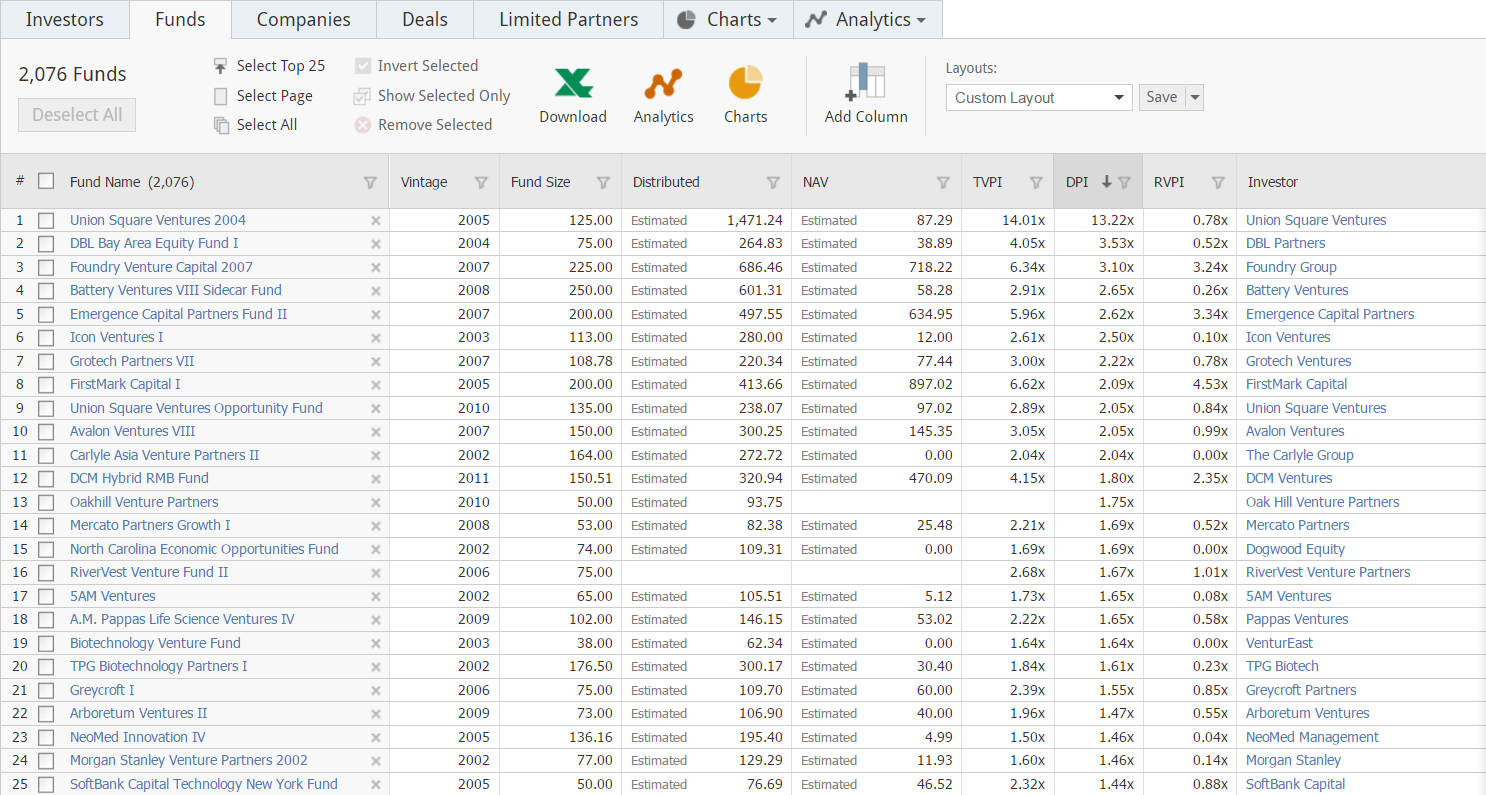The image size is (1486, 795).
Task: Check Mercato Partners Growth I checkbox
Action: (46, 526)
